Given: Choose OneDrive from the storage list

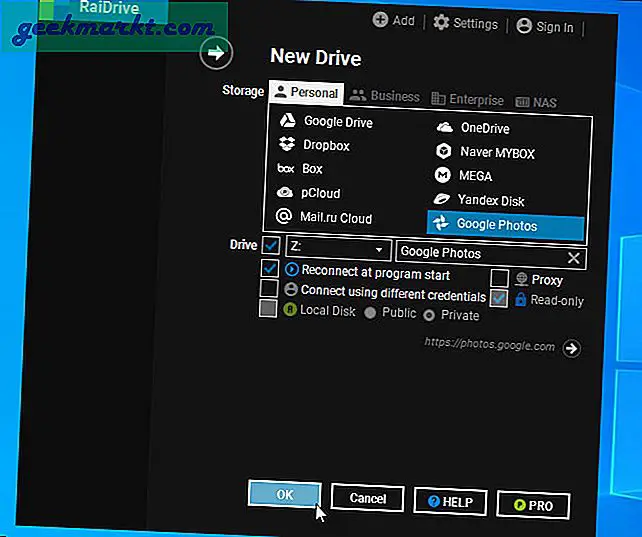Looking at the screenshot, I should coord(485,128).
